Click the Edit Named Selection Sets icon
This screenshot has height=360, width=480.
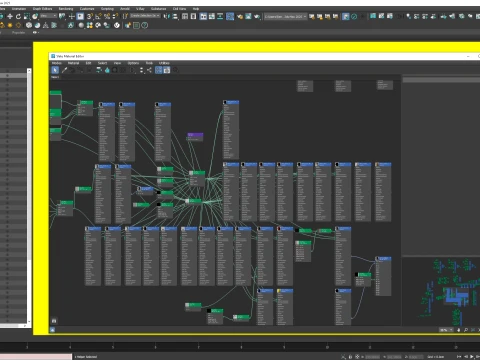[x=125, y=16]
